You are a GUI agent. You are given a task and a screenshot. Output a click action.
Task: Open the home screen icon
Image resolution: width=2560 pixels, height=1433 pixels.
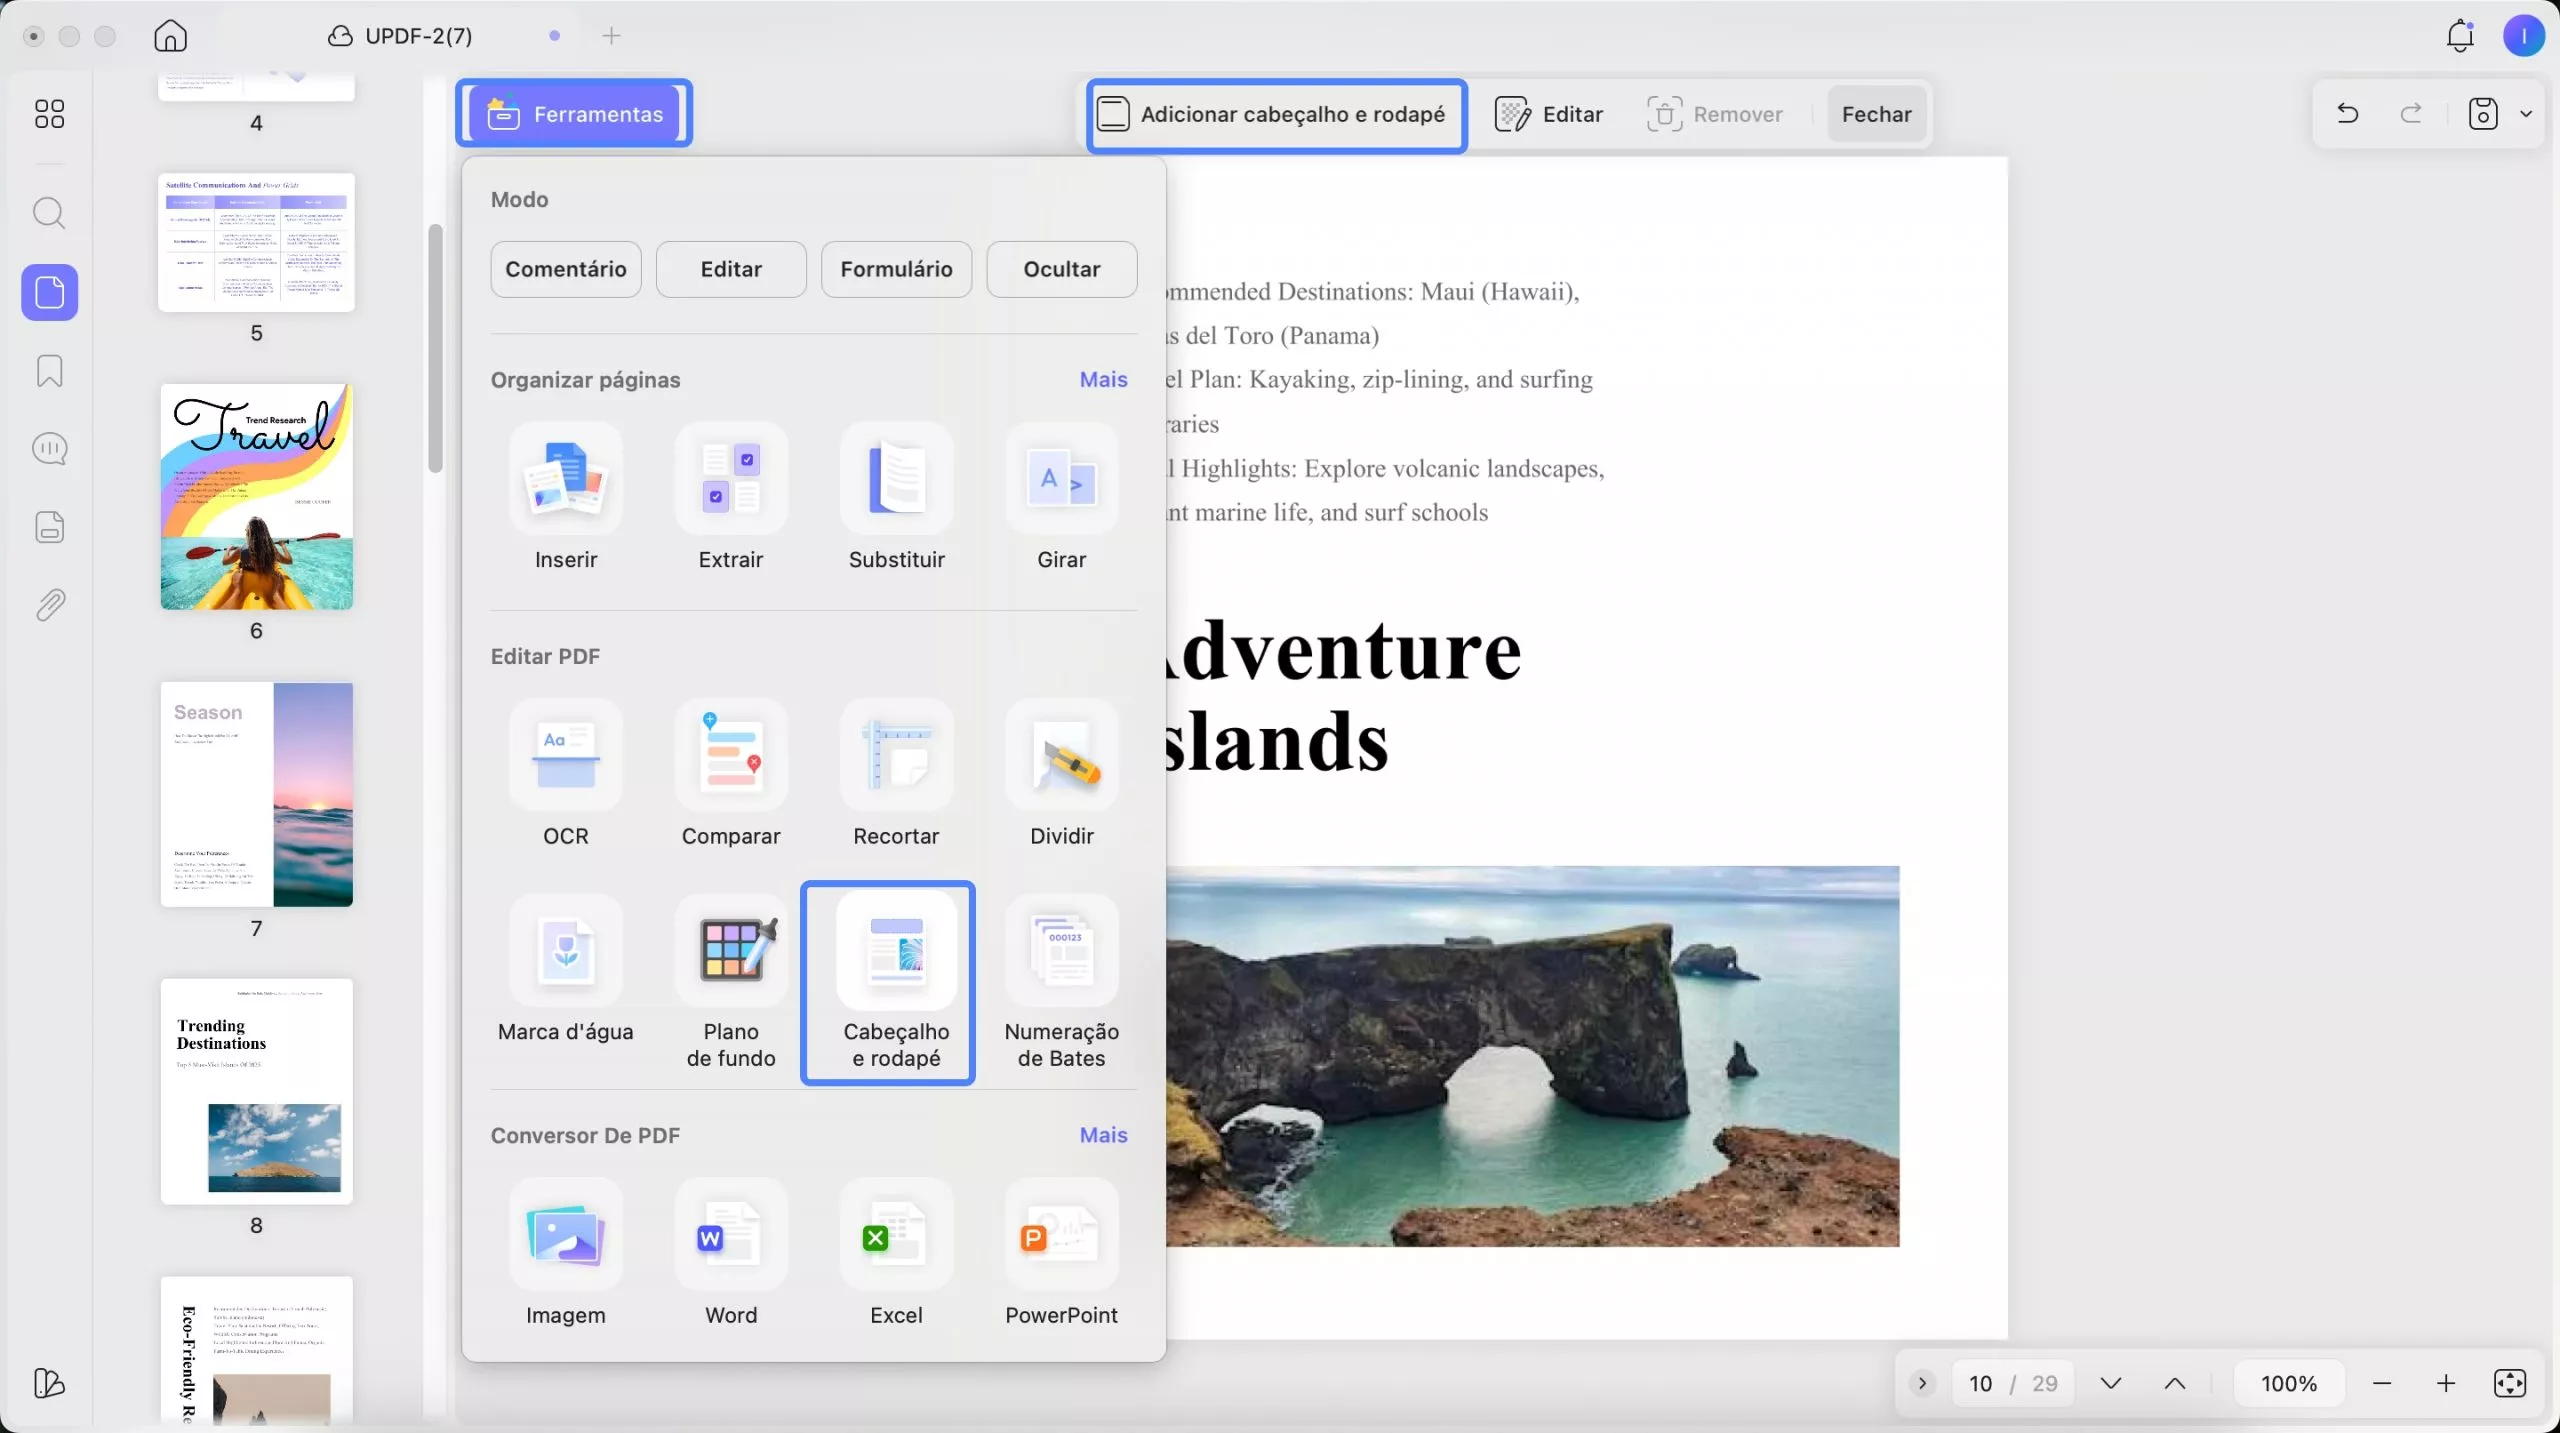(x=170, y=36)
